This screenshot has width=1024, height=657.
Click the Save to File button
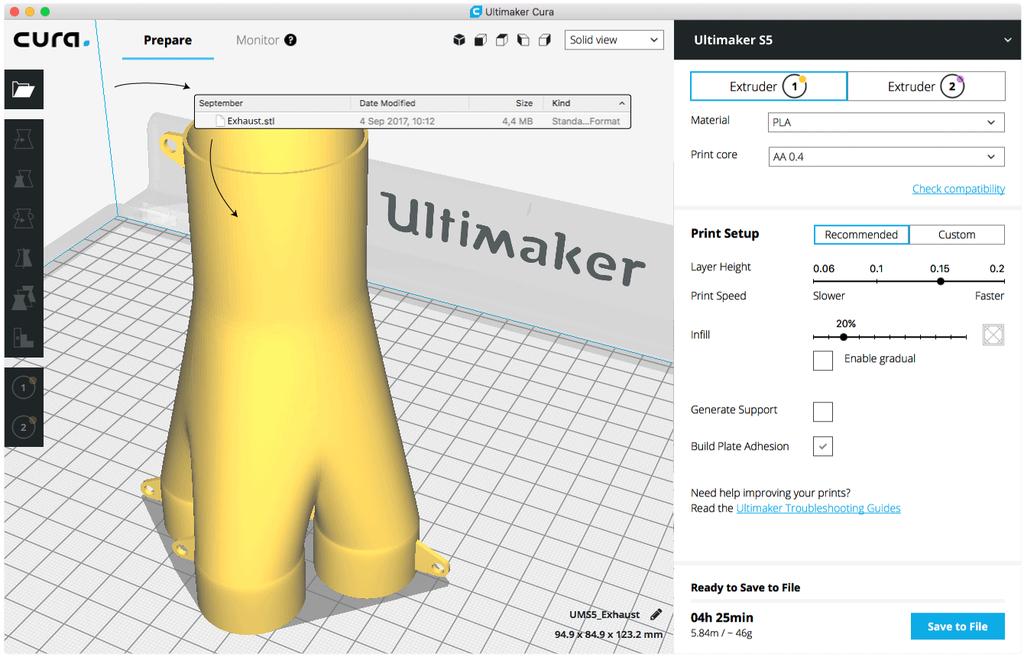957,626
